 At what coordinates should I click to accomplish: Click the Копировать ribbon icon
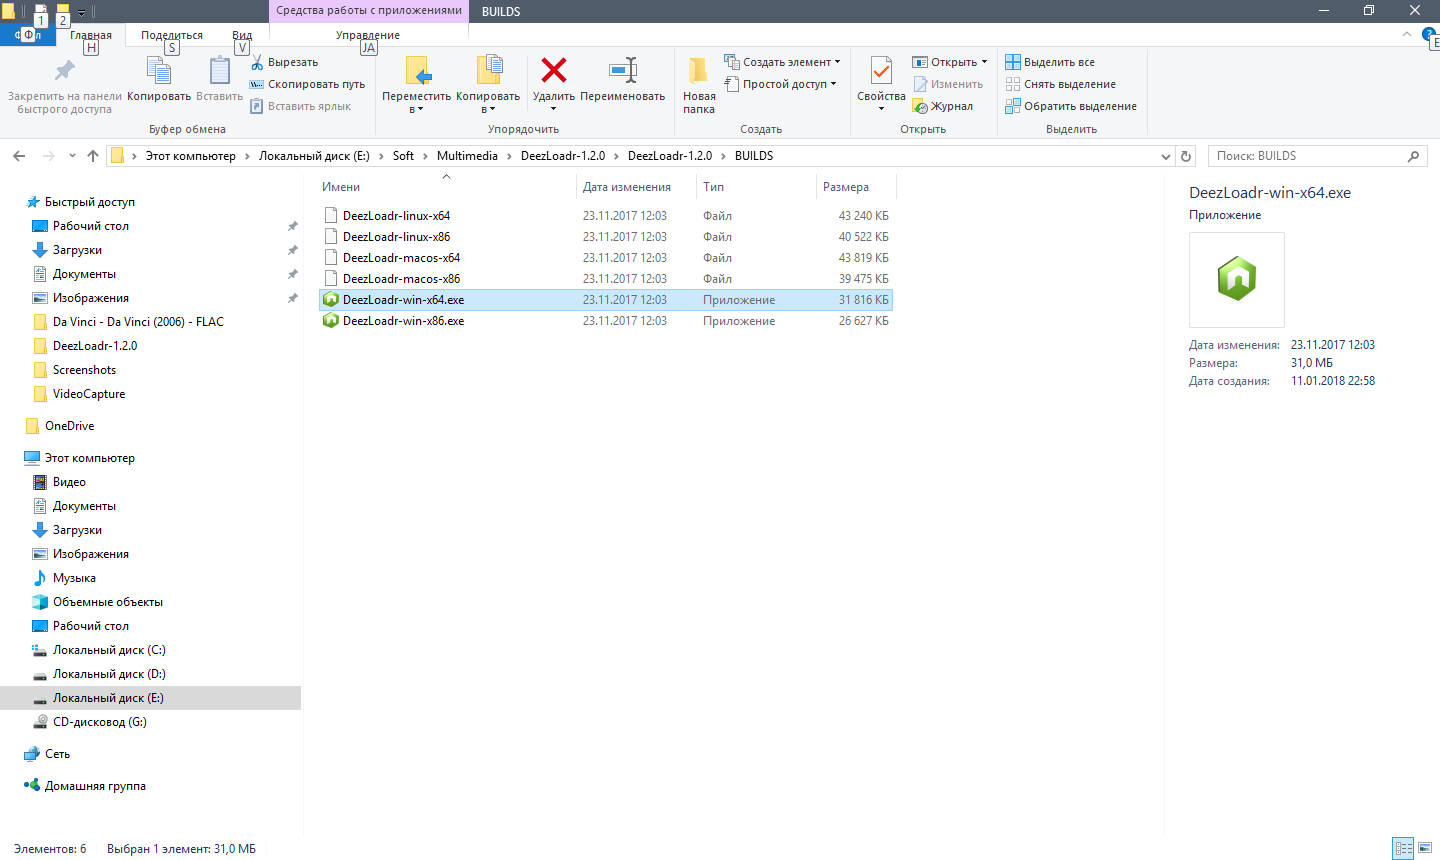159,70
